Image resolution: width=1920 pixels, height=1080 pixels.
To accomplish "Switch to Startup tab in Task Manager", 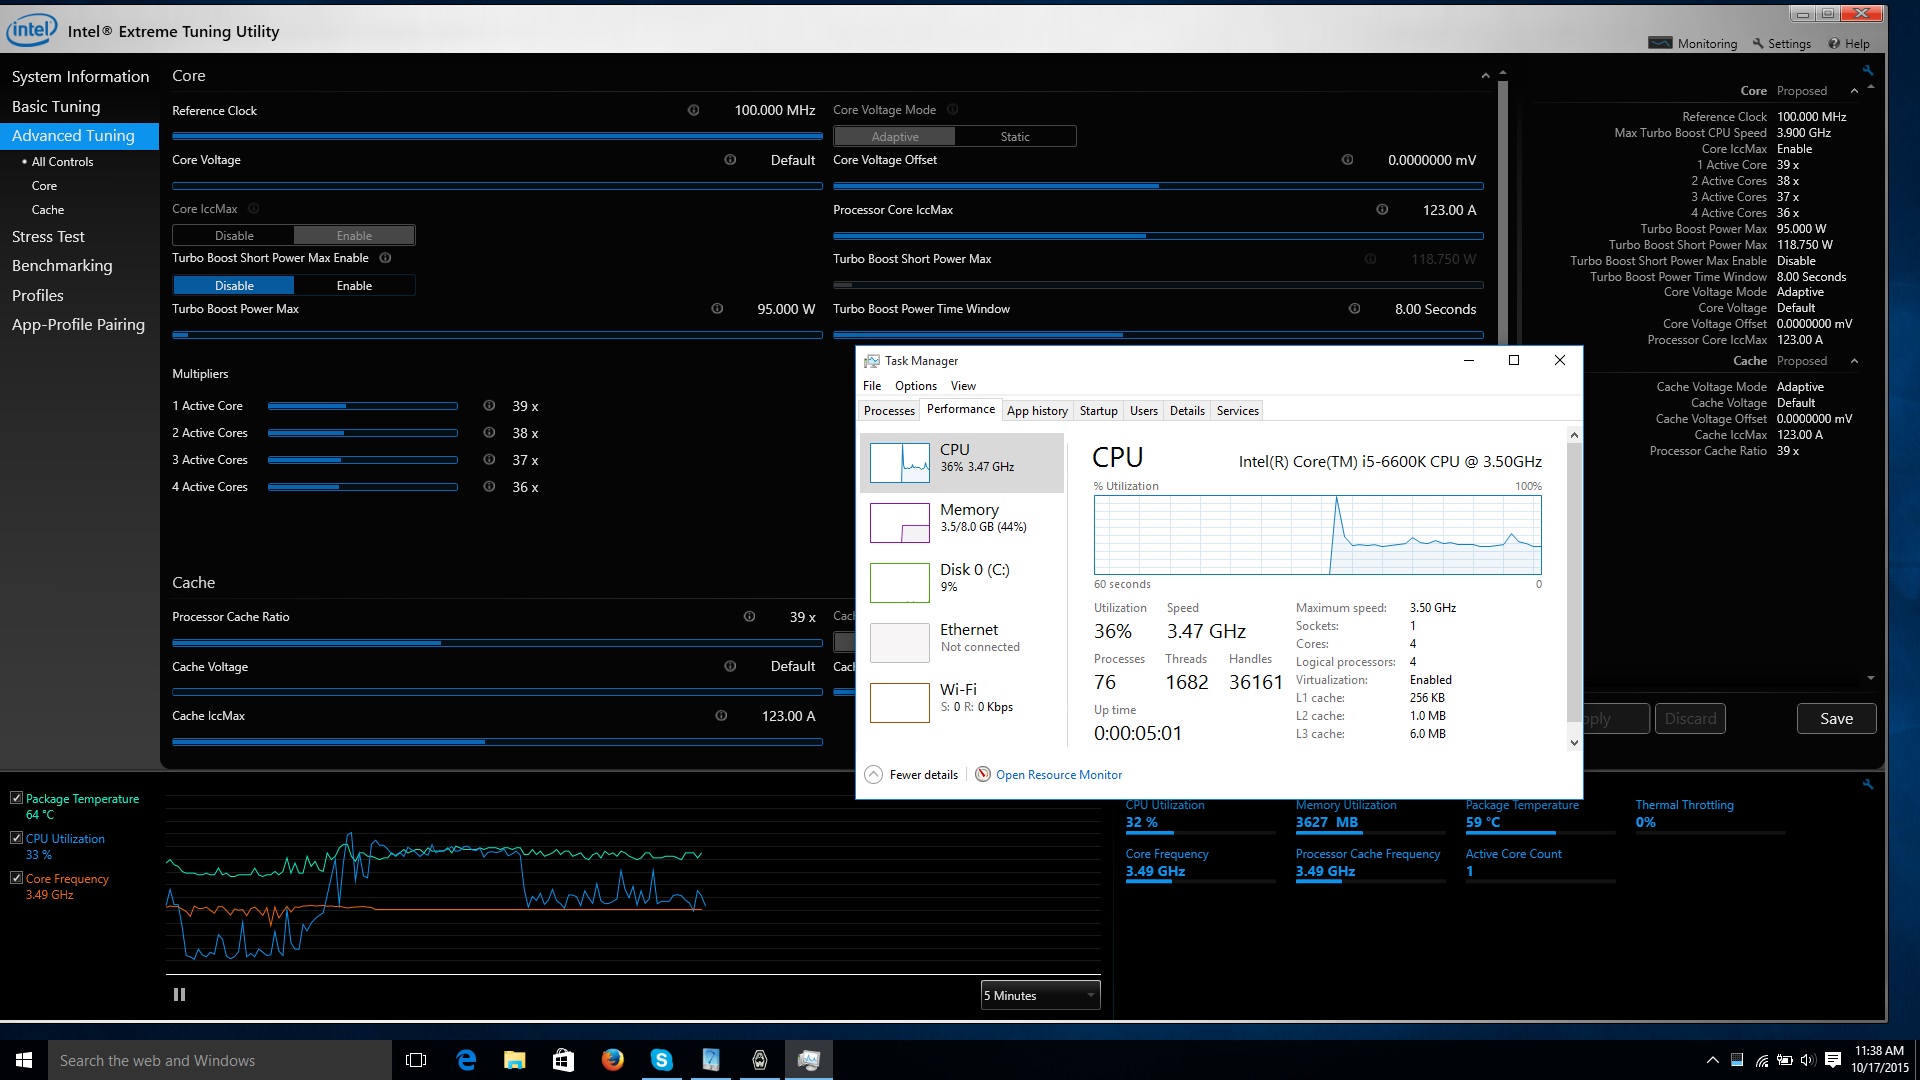I will [1098, 411].
